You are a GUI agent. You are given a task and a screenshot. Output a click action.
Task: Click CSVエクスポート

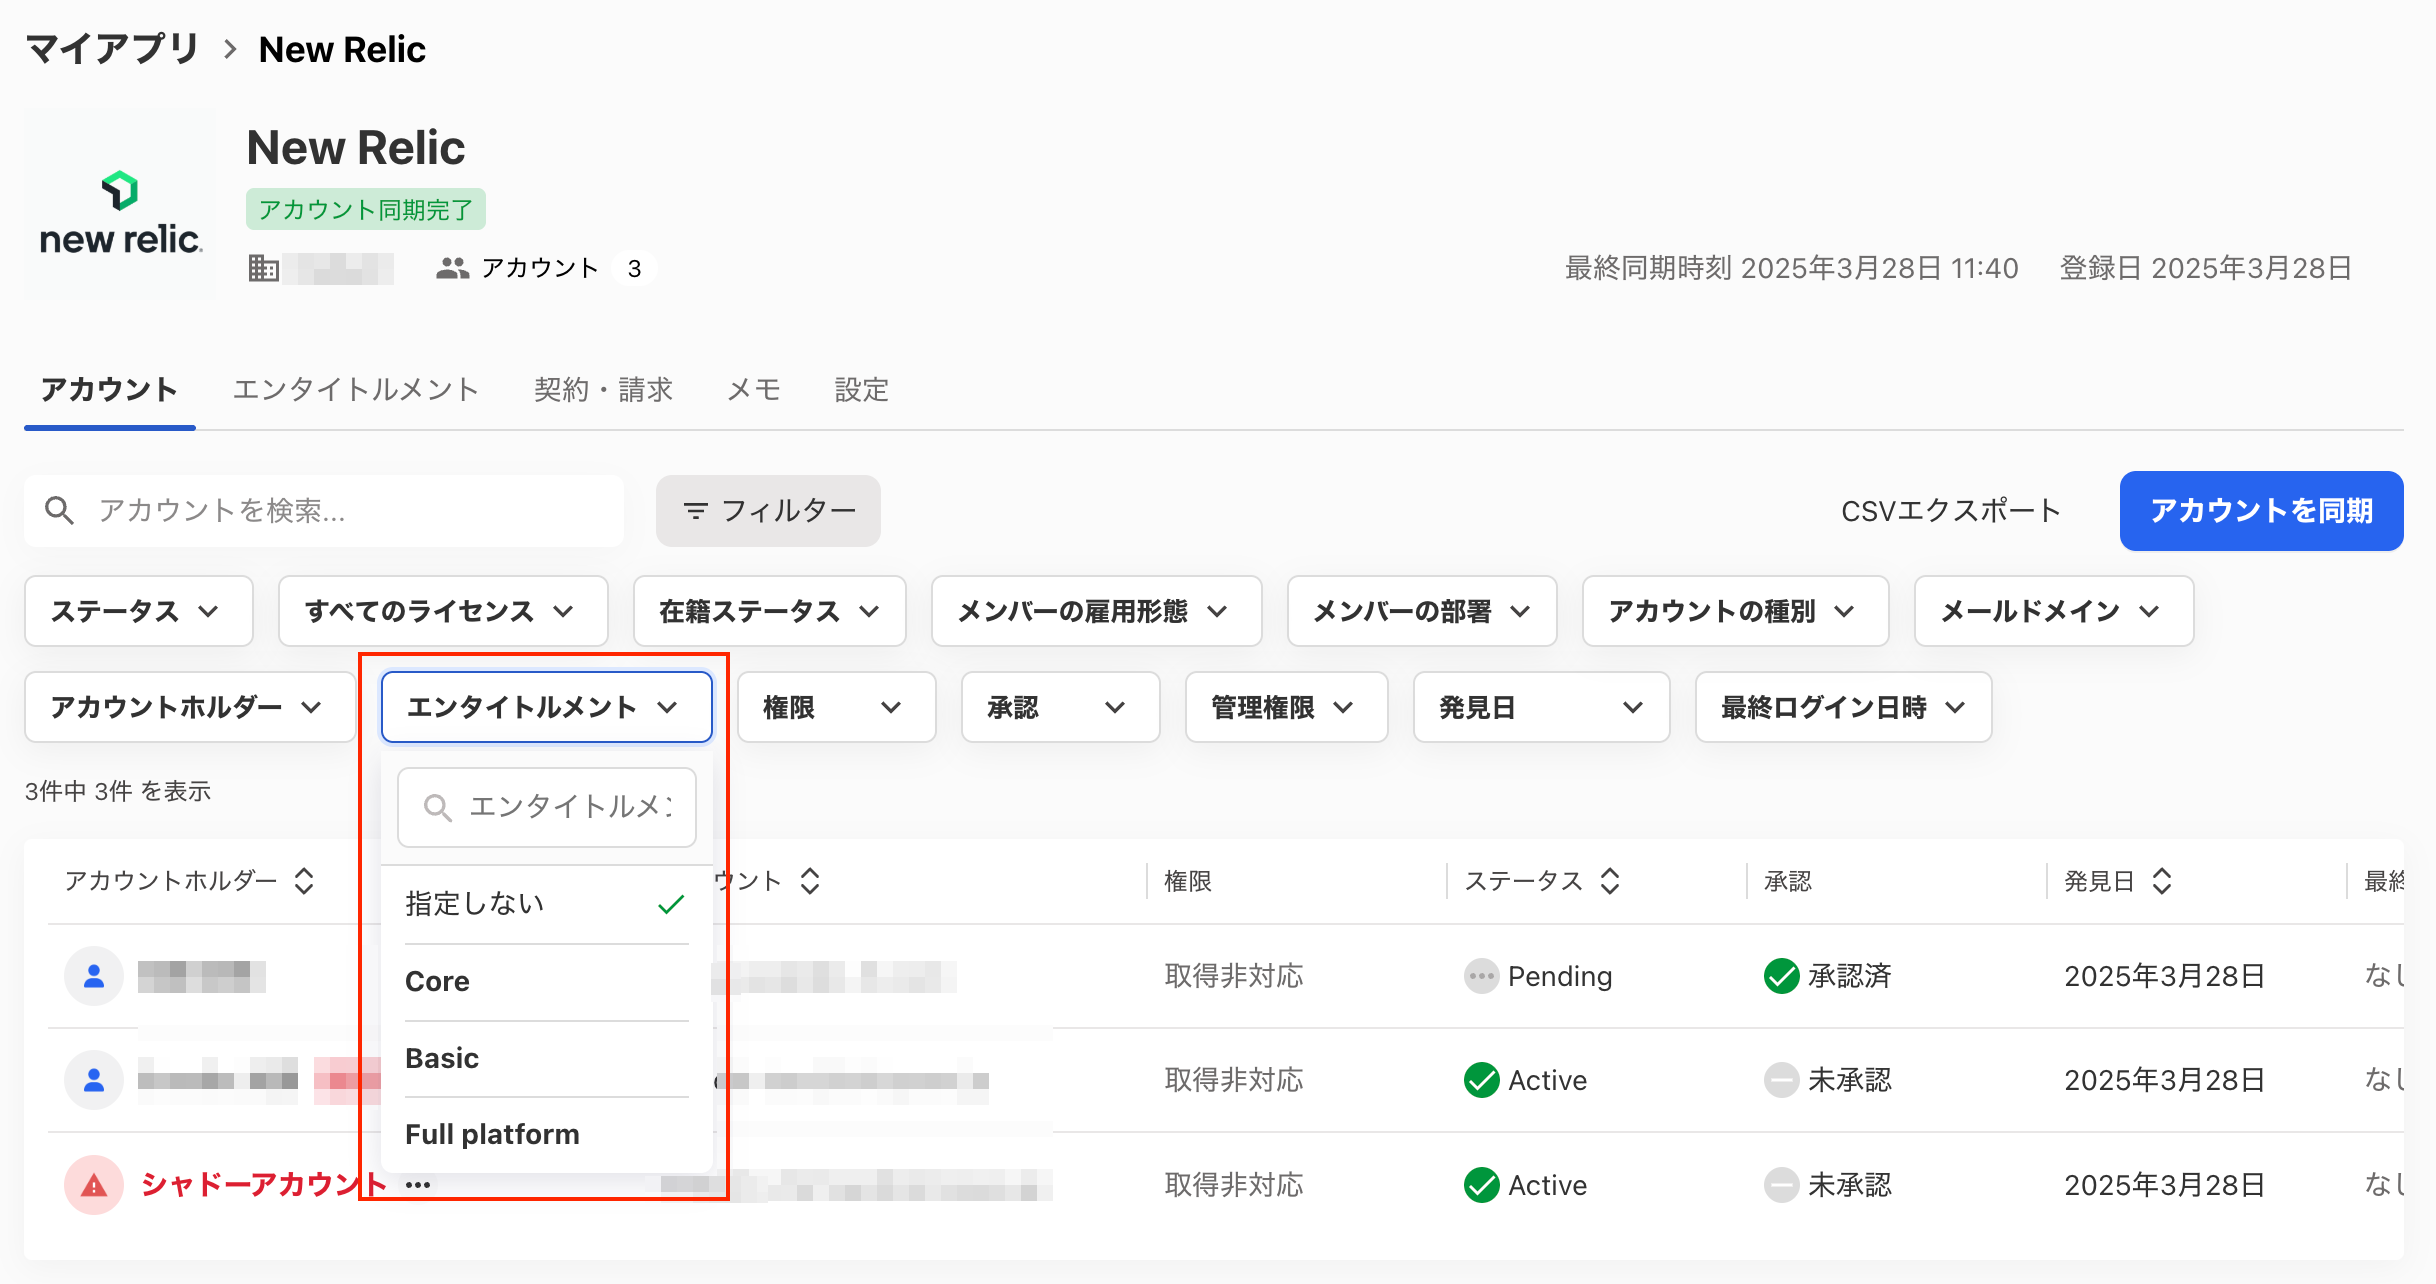click(1951, 511)
